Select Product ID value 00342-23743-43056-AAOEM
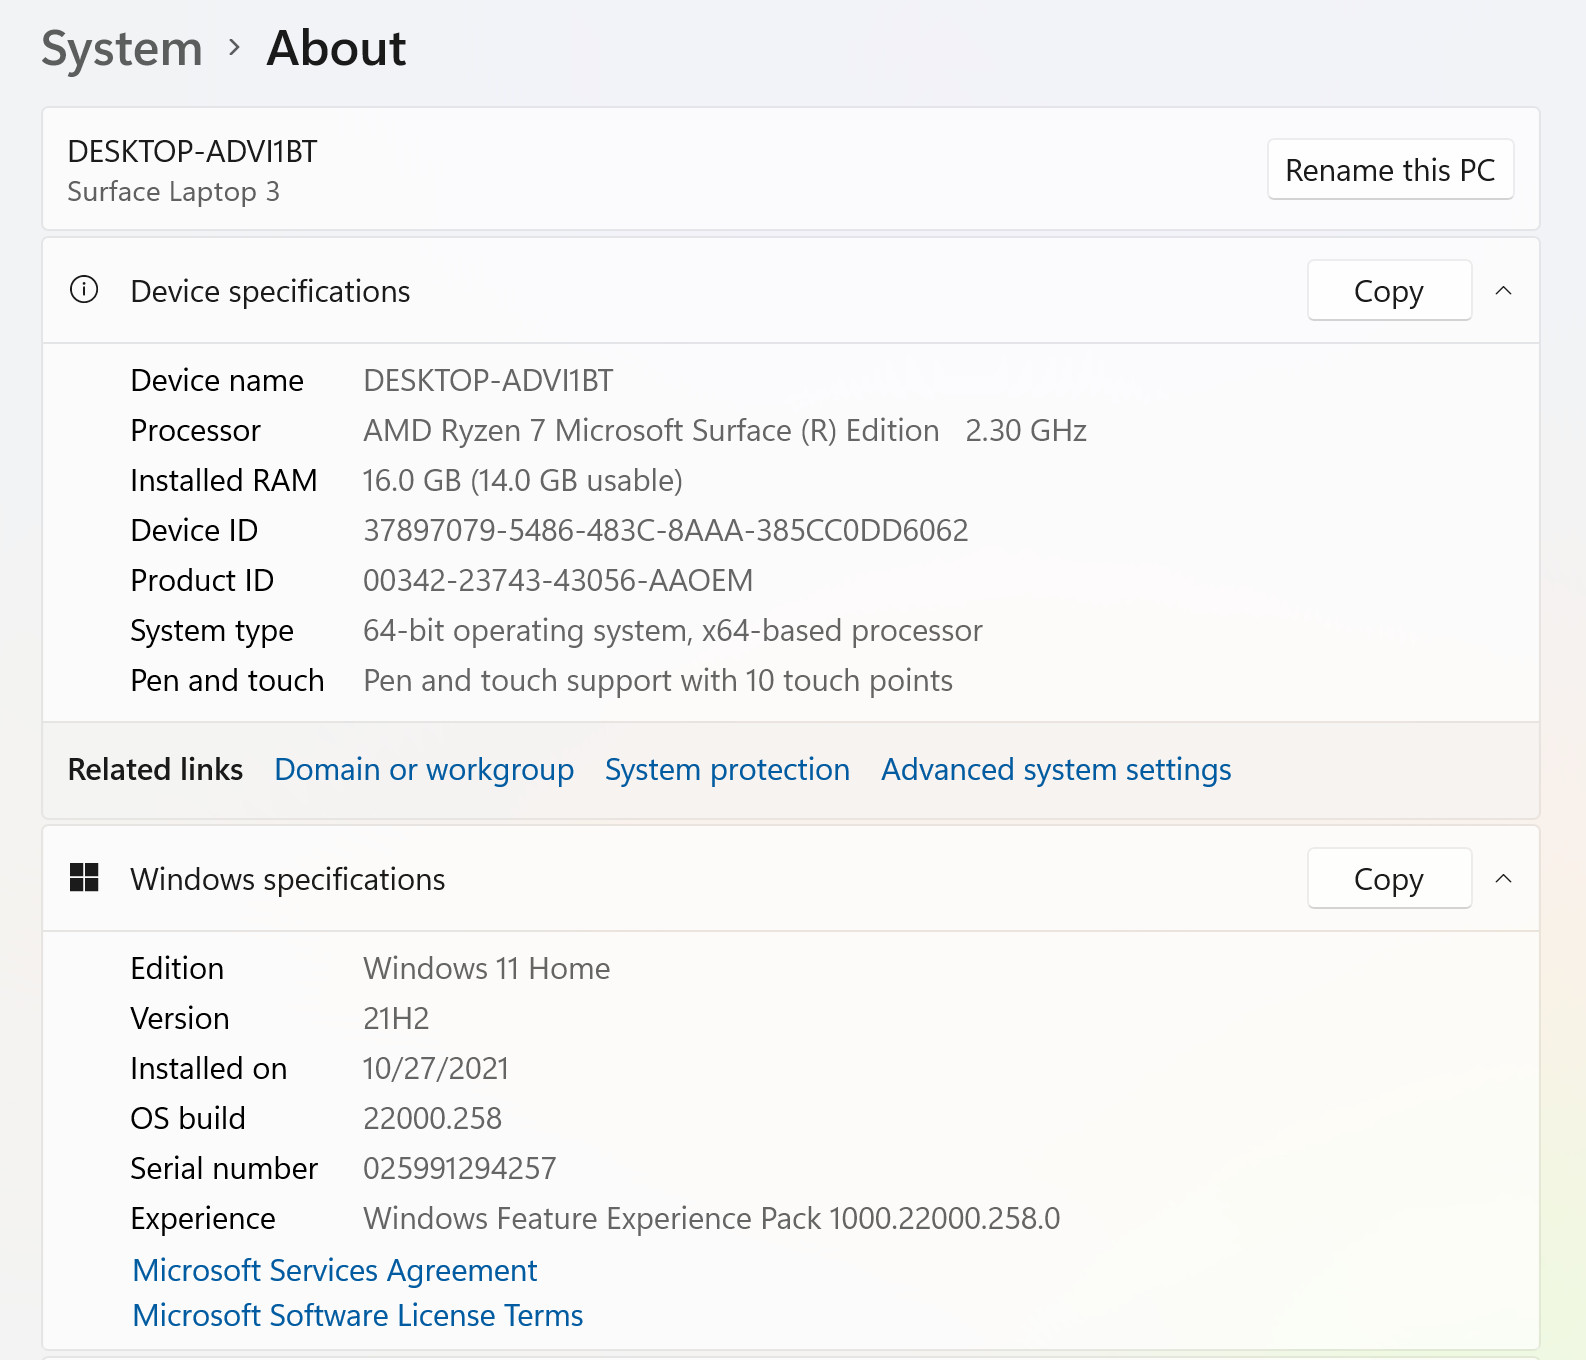This screenshot has height=1360, width=1586. [x=558, y=581]
